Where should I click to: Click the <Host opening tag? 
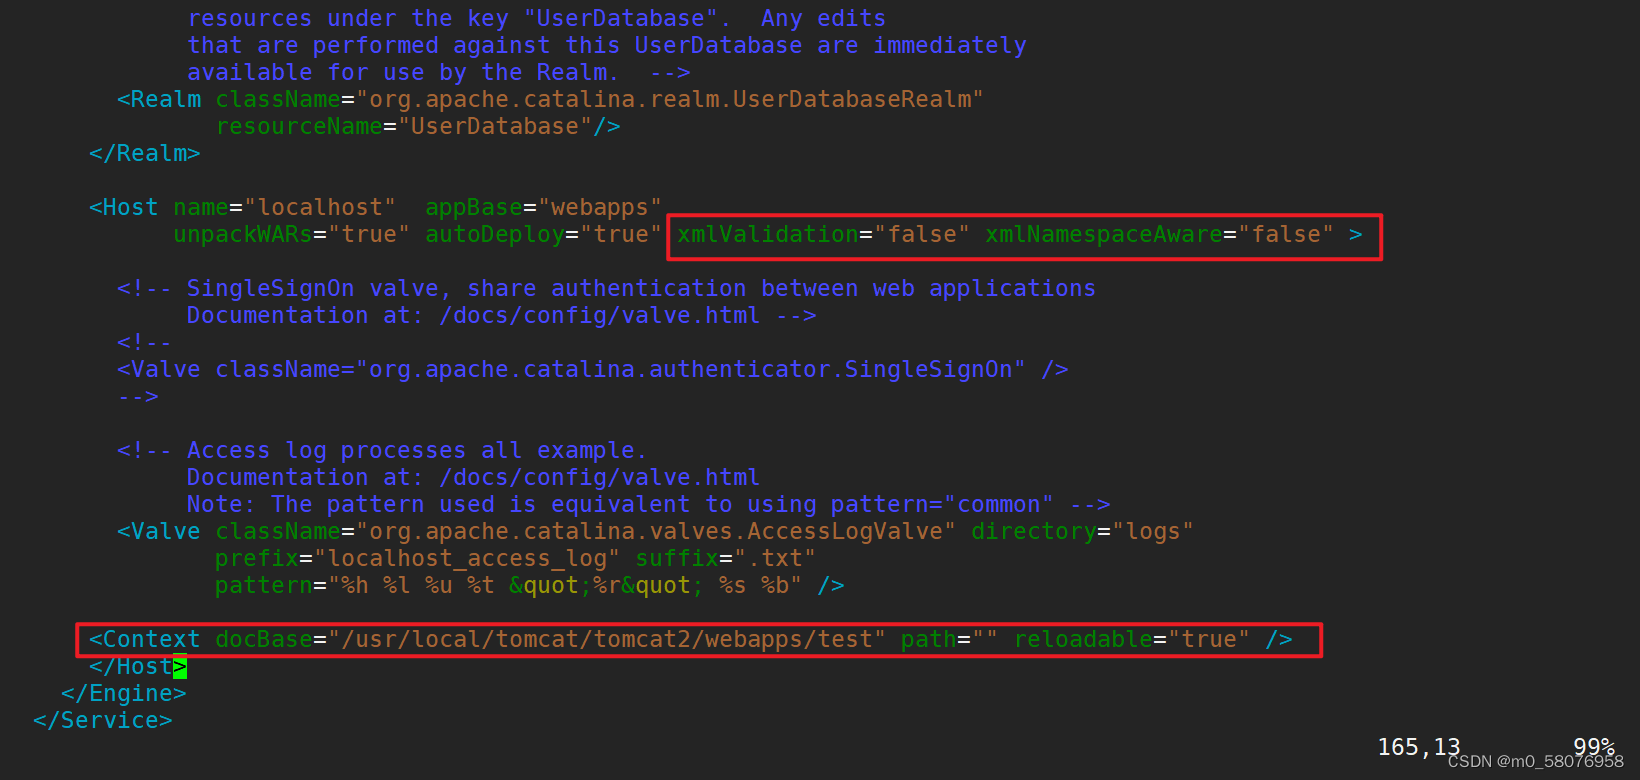point(124,208)
